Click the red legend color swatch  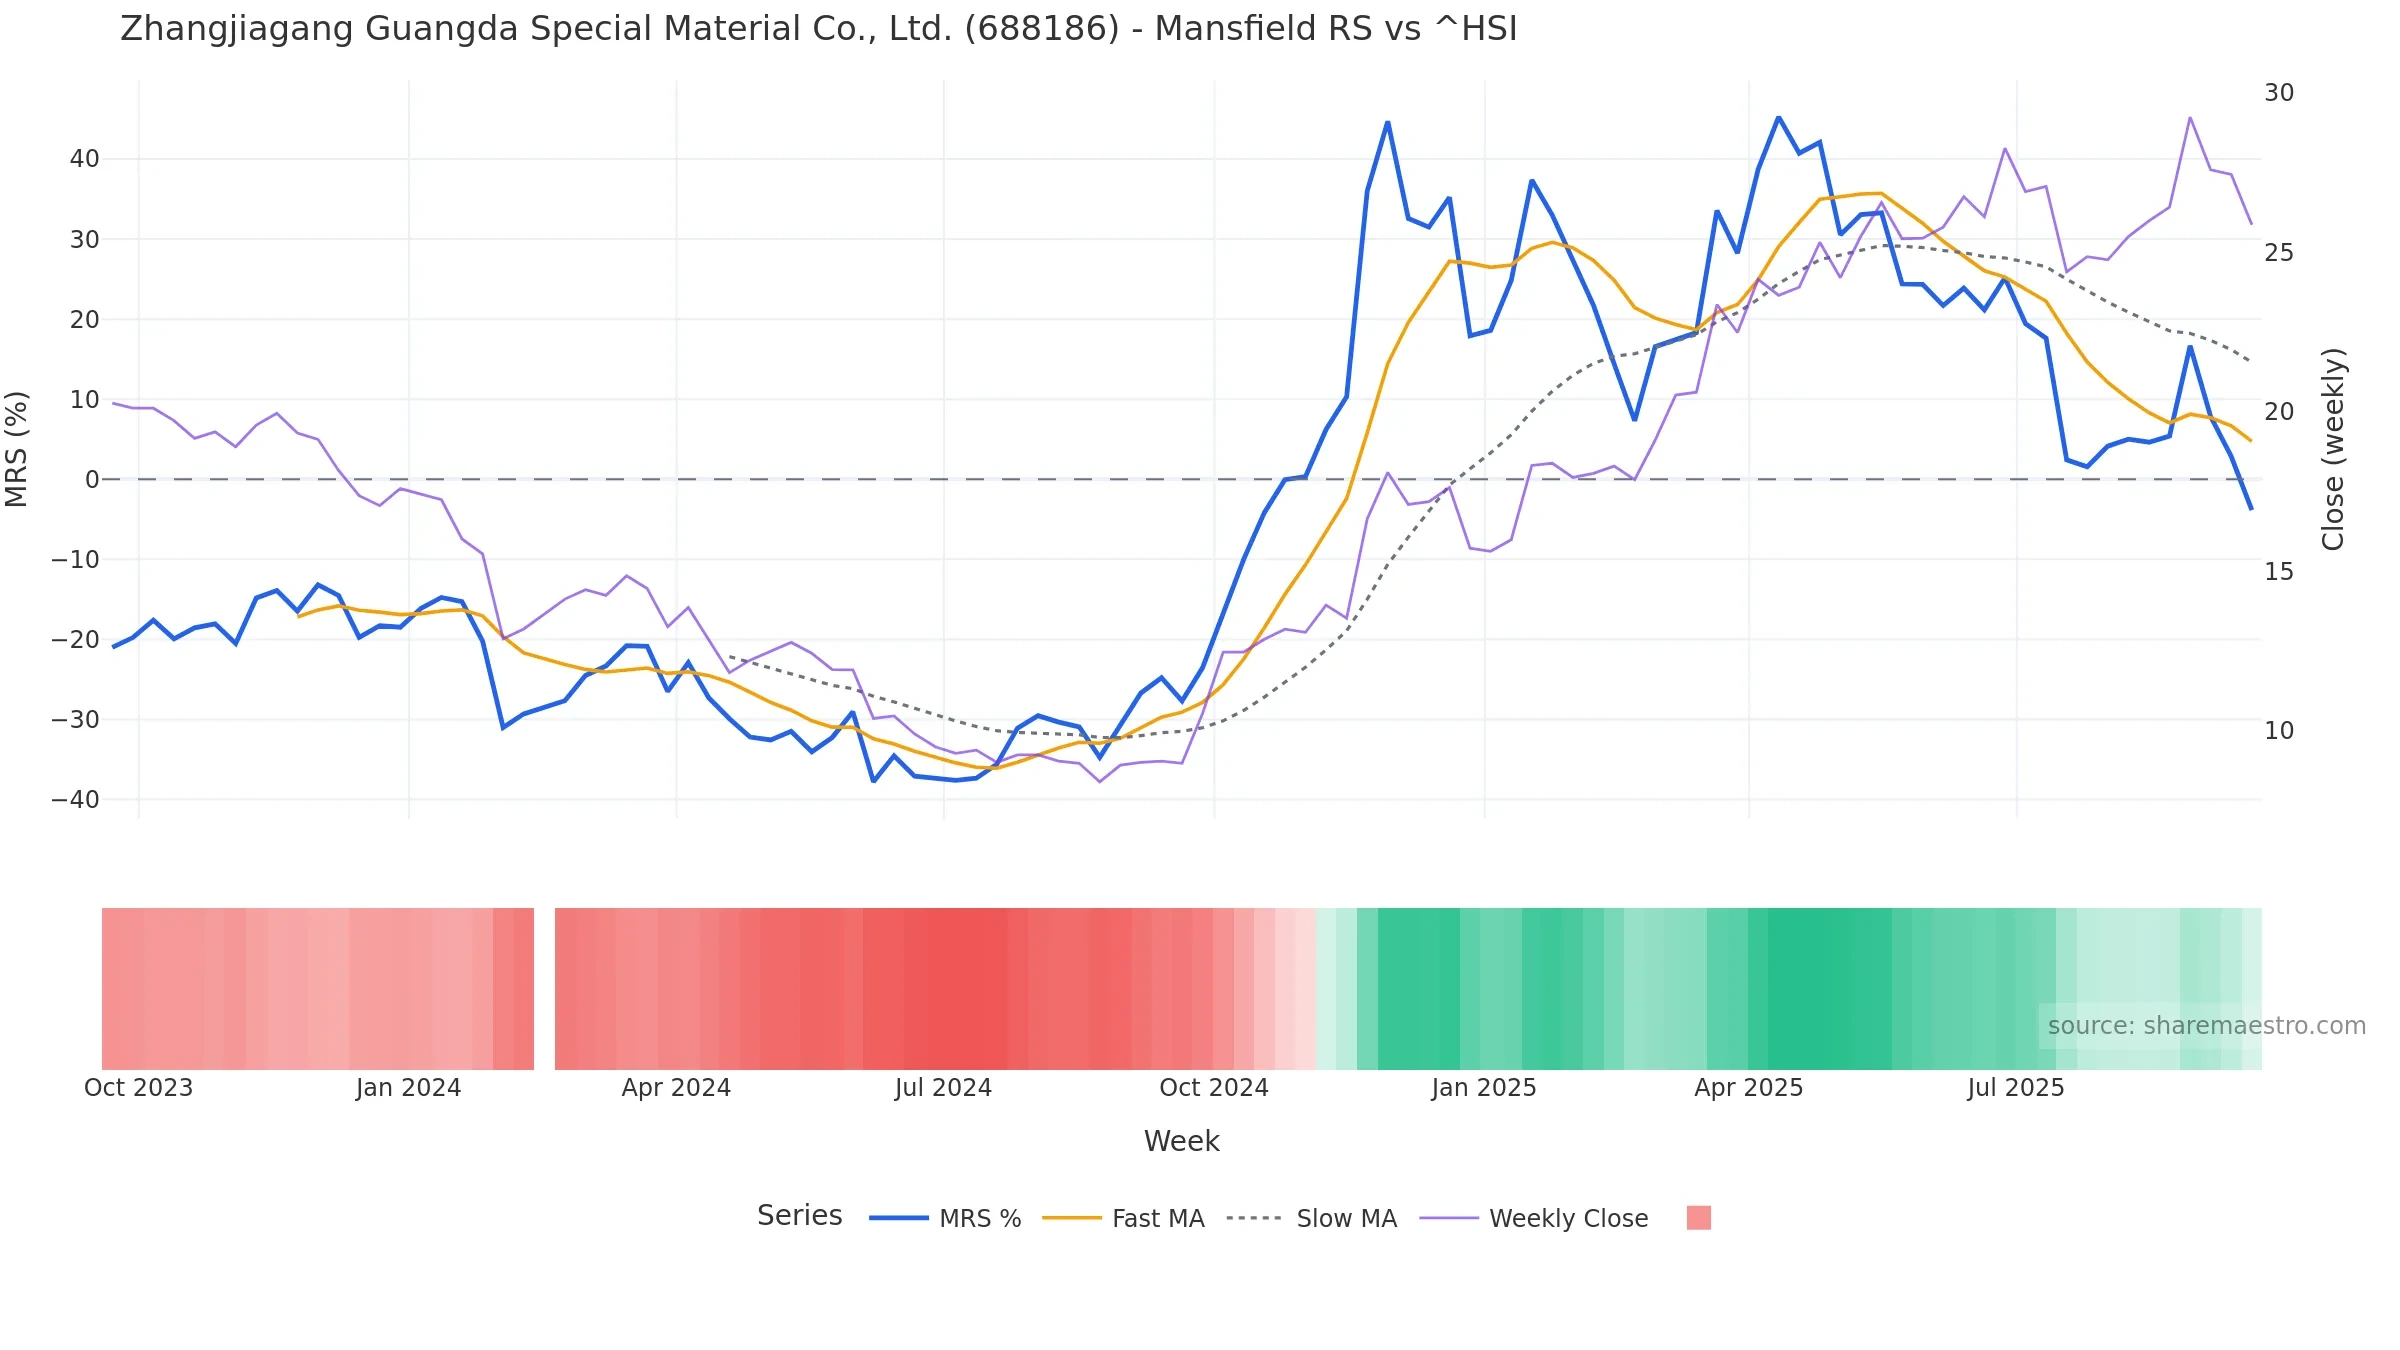(x=1698, y=1218)
